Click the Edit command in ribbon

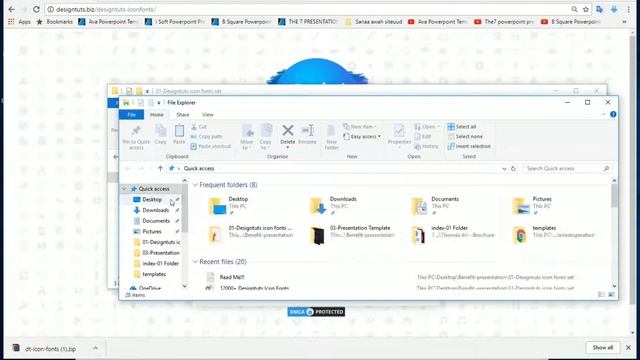point(423,137)
